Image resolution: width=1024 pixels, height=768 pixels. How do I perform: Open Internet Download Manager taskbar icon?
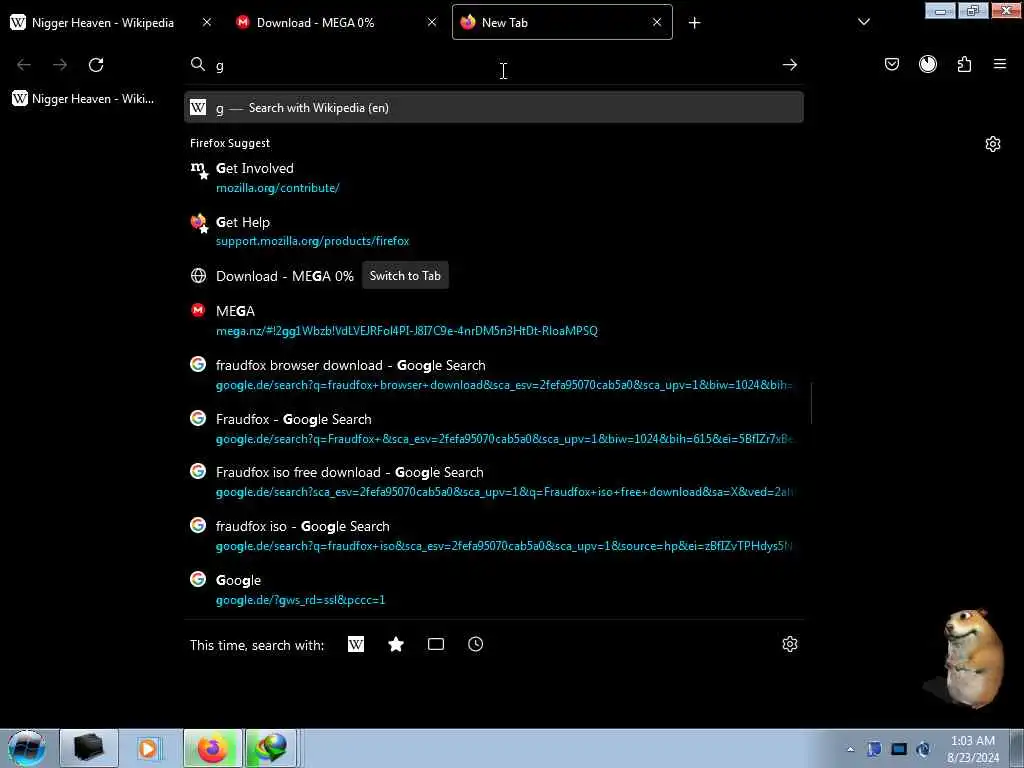[x=272, y=748]
